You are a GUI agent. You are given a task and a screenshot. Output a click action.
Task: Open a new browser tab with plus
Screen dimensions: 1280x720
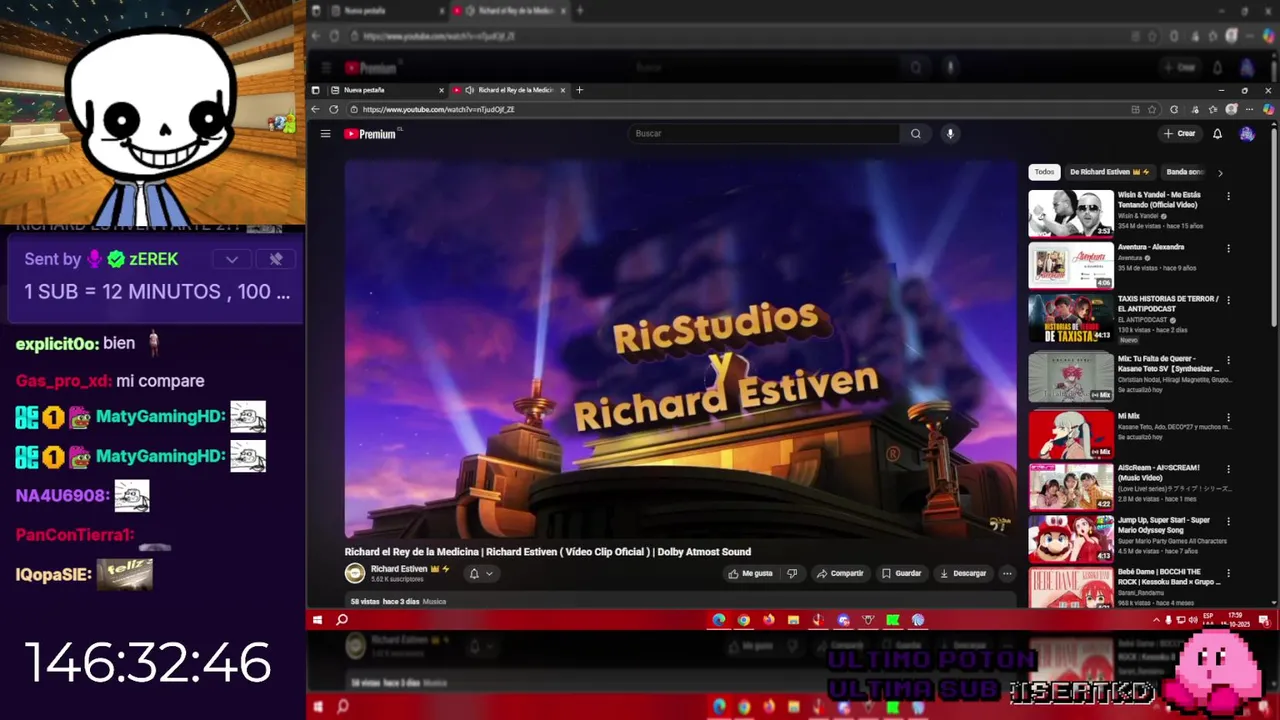pyautogui.click(x=579, y=90)
